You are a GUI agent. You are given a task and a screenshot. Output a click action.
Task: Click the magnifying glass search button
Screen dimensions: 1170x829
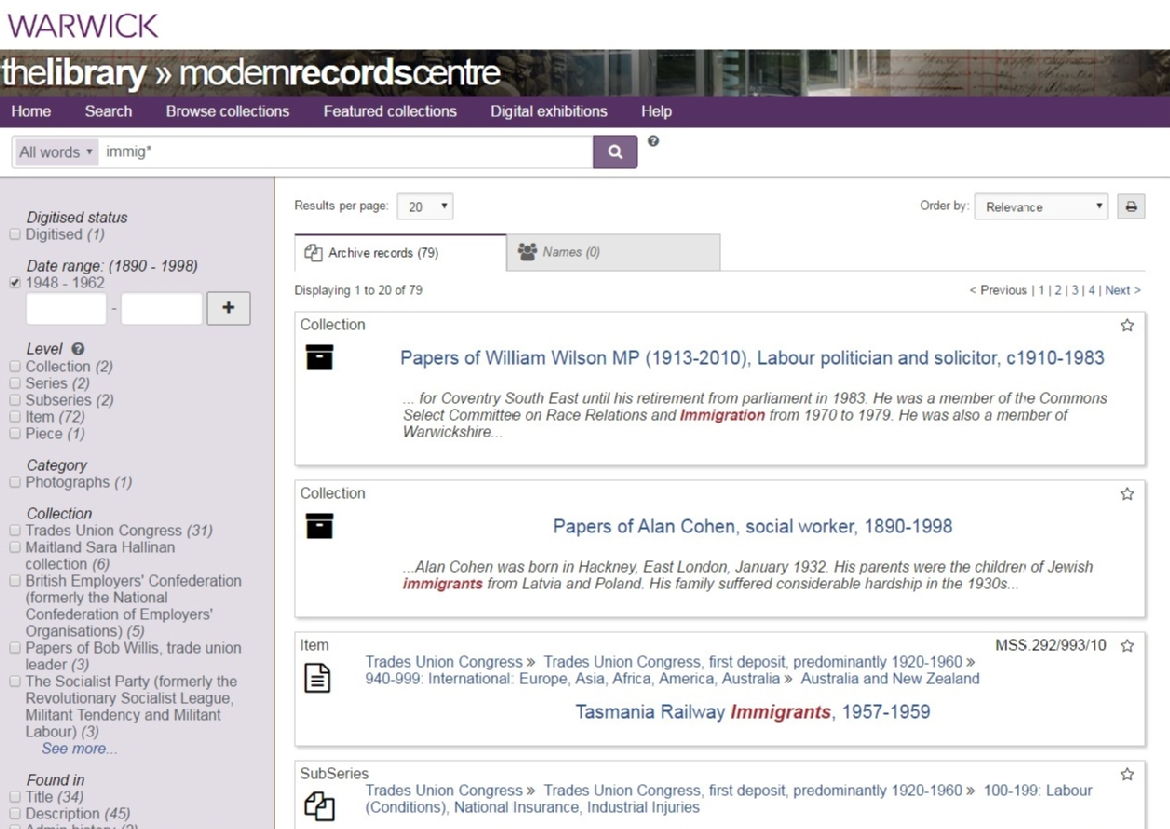[615, 152]
